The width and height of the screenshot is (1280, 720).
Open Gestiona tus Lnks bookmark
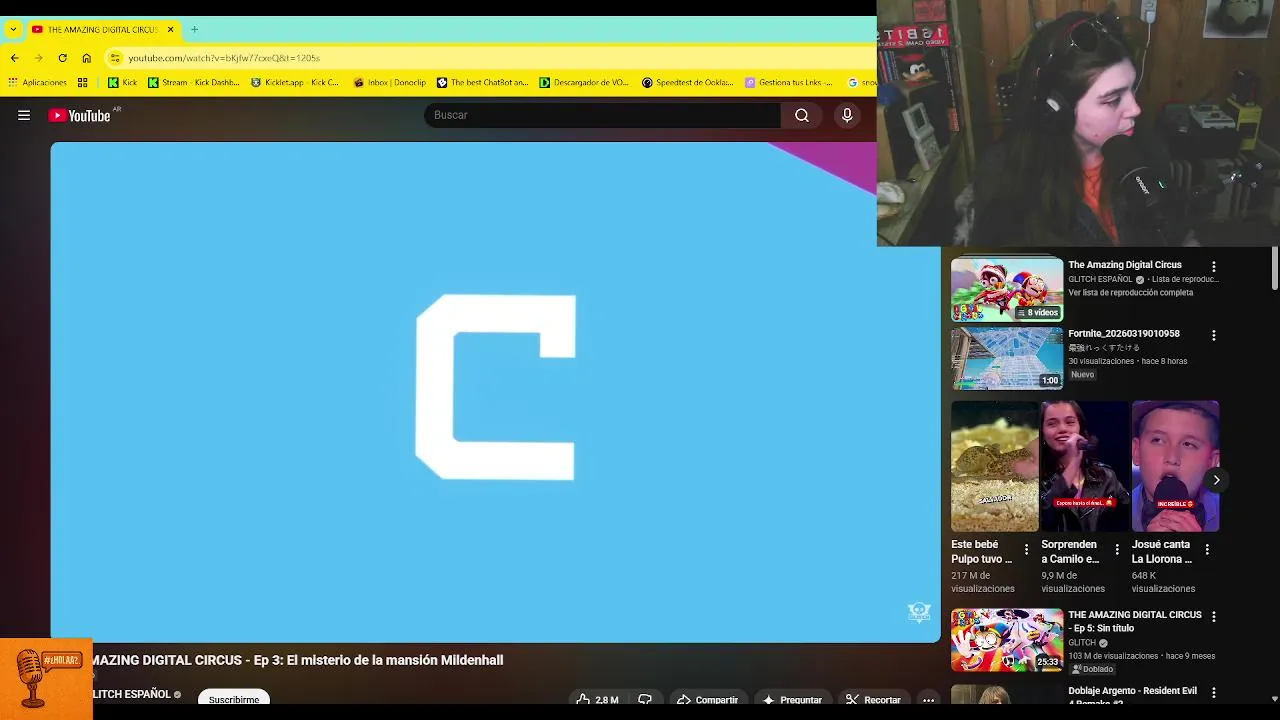point(790,82)
